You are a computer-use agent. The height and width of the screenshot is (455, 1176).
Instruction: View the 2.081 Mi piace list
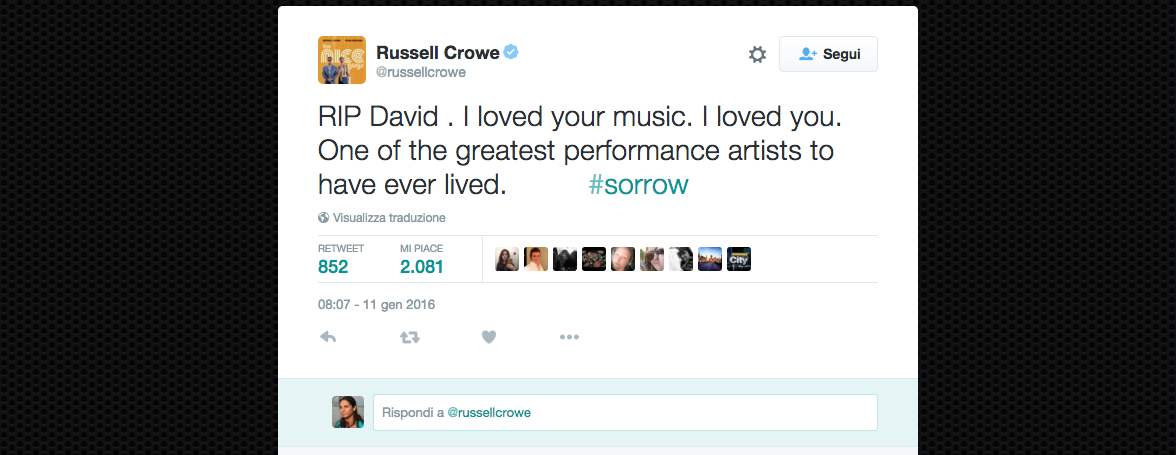pos(421,267)
